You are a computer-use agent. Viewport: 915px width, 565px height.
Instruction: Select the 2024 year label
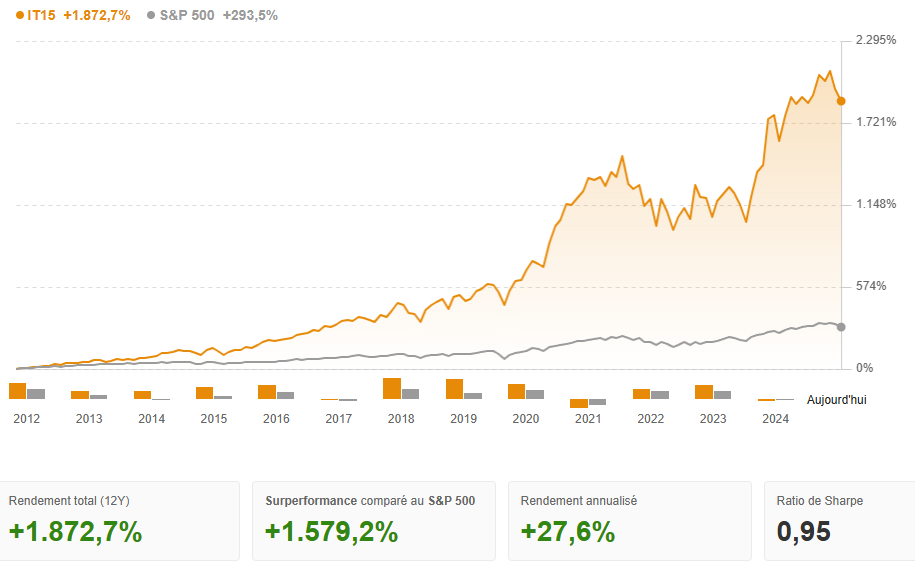click(775, 419)
